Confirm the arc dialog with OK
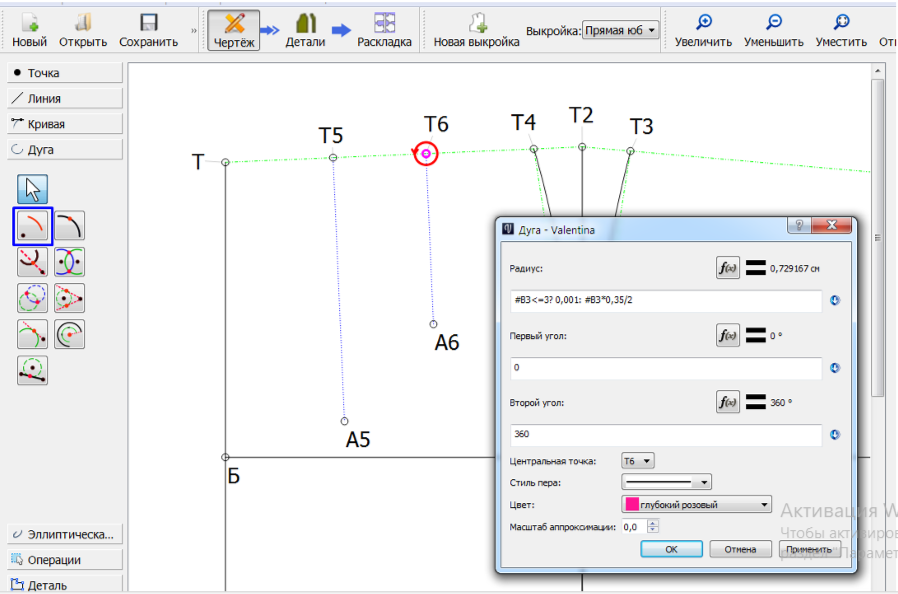Image resolution: width=898 pixels, height=594 pixels. click(x=671, y=549)
